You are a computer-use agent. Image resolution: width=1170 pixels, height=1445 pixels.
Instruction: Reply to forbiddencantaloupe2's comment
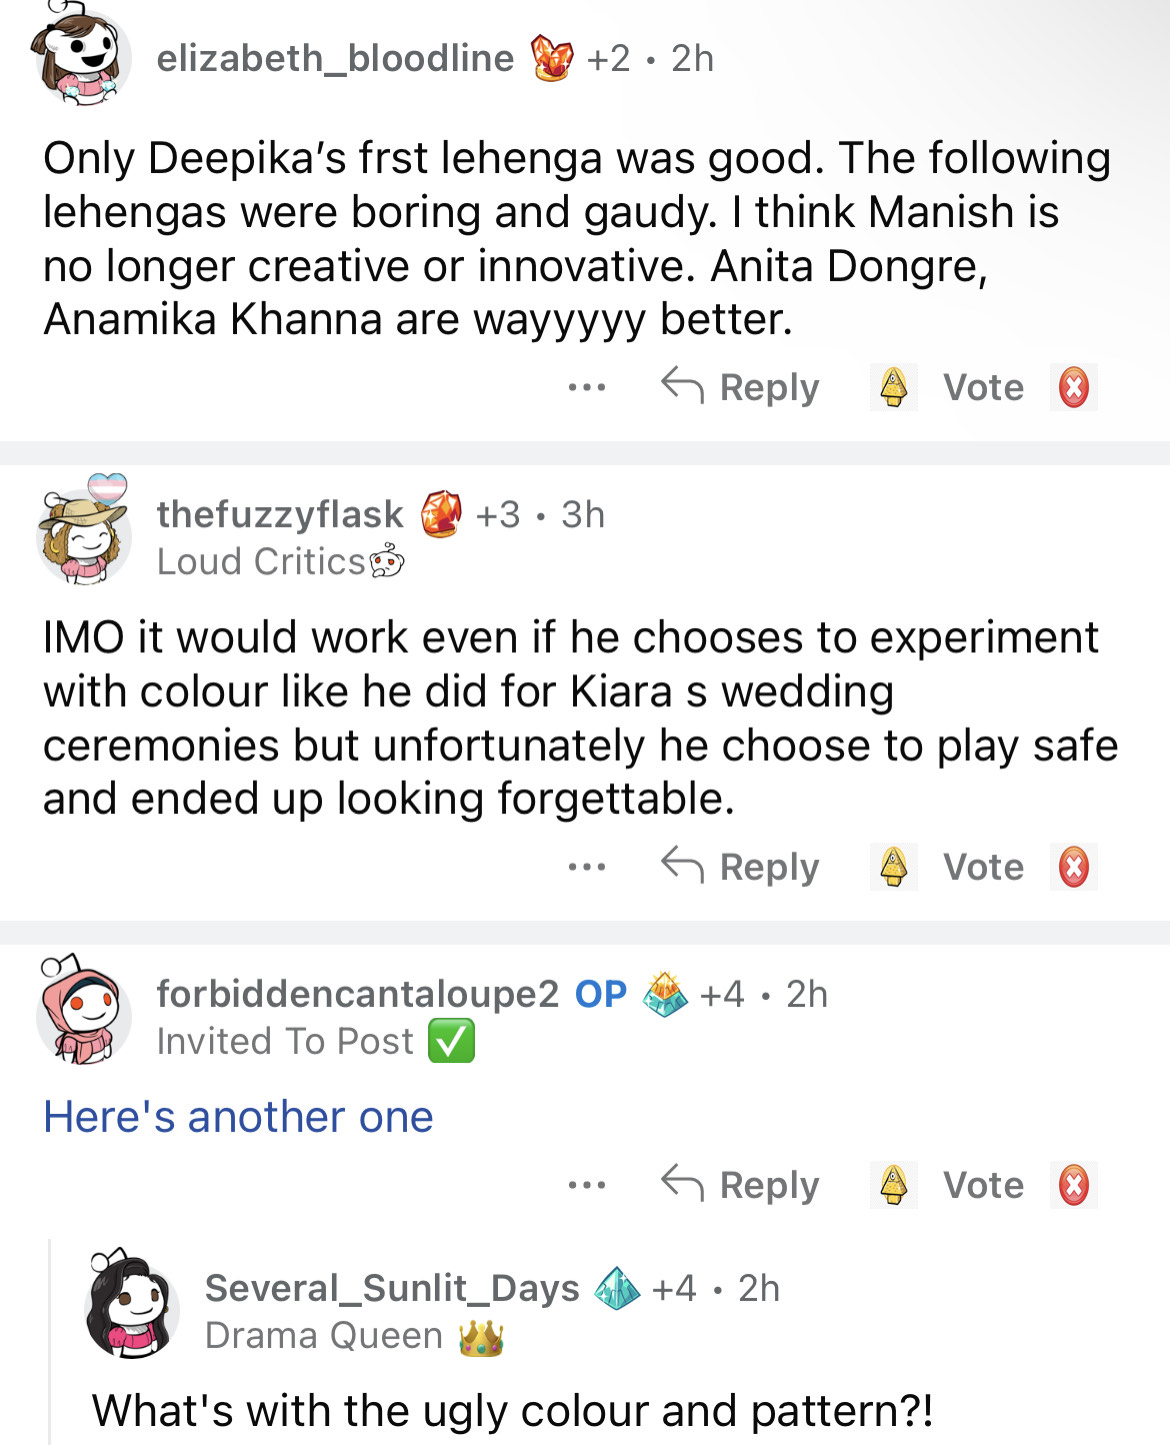coord(741,1185)
